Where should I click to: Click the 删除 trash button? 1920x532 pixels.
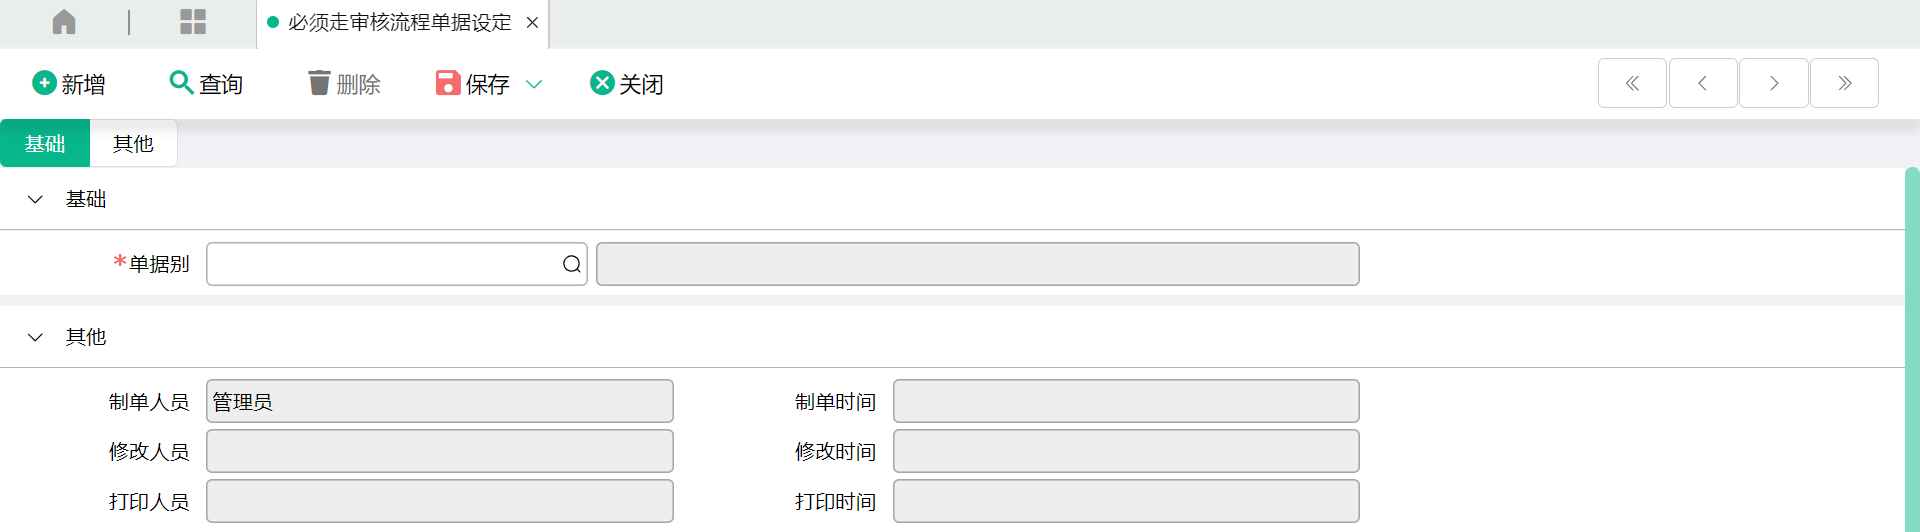point(344,84)
